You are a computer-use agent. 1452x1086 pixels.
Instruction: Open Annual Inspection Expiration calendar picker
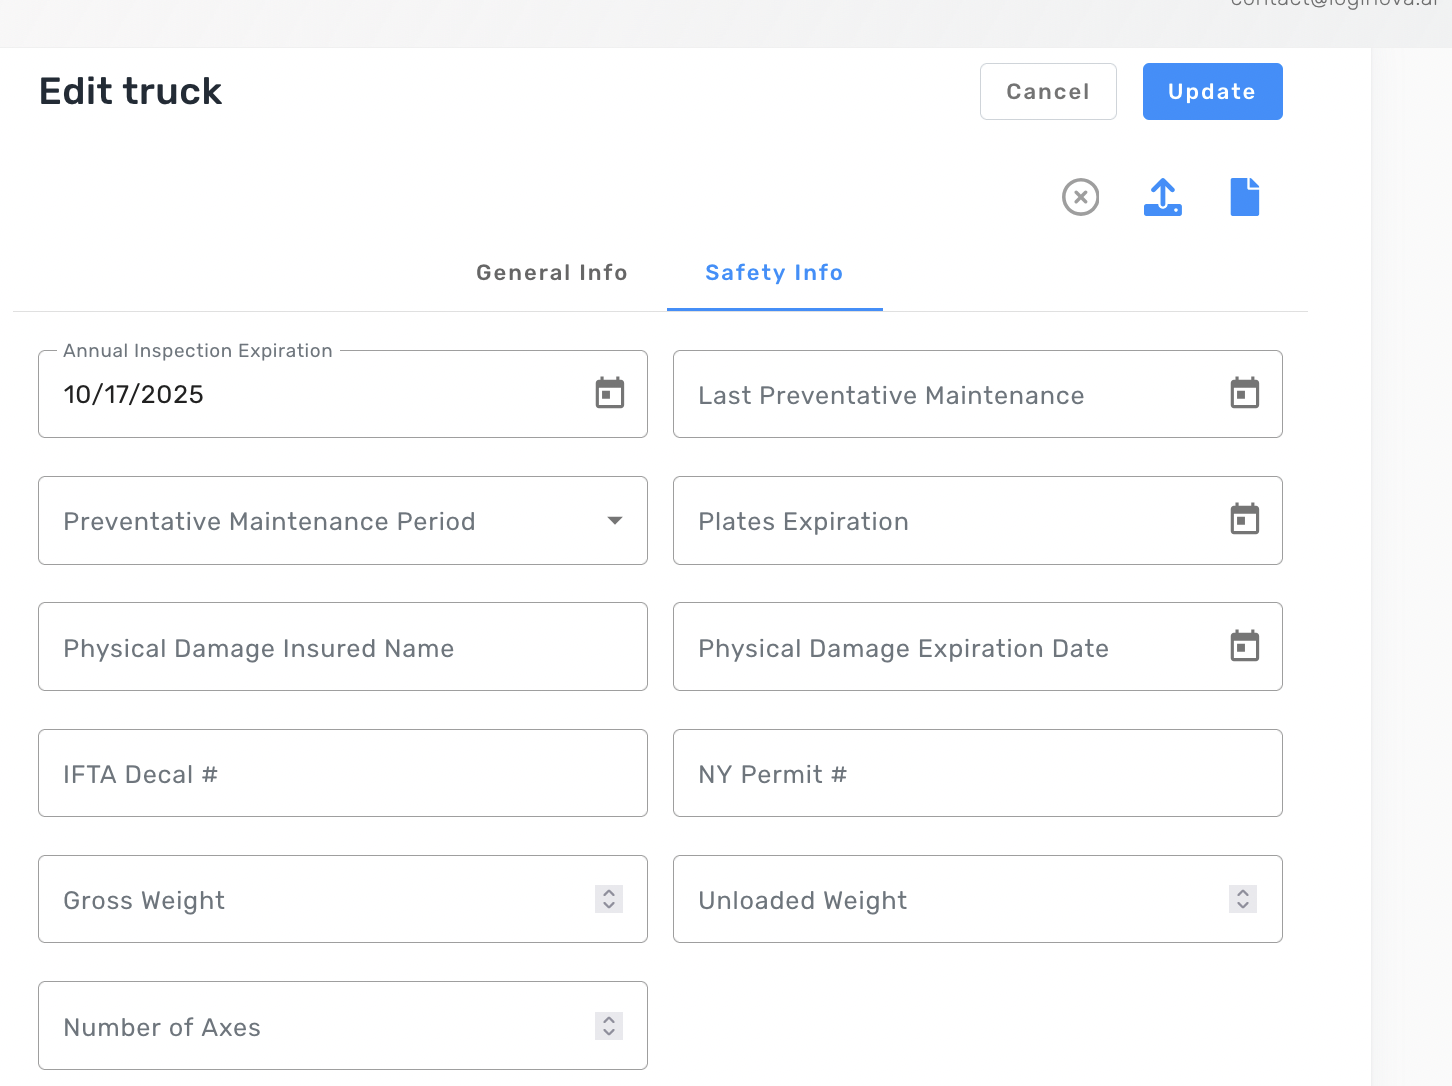[x=609, y=393]
